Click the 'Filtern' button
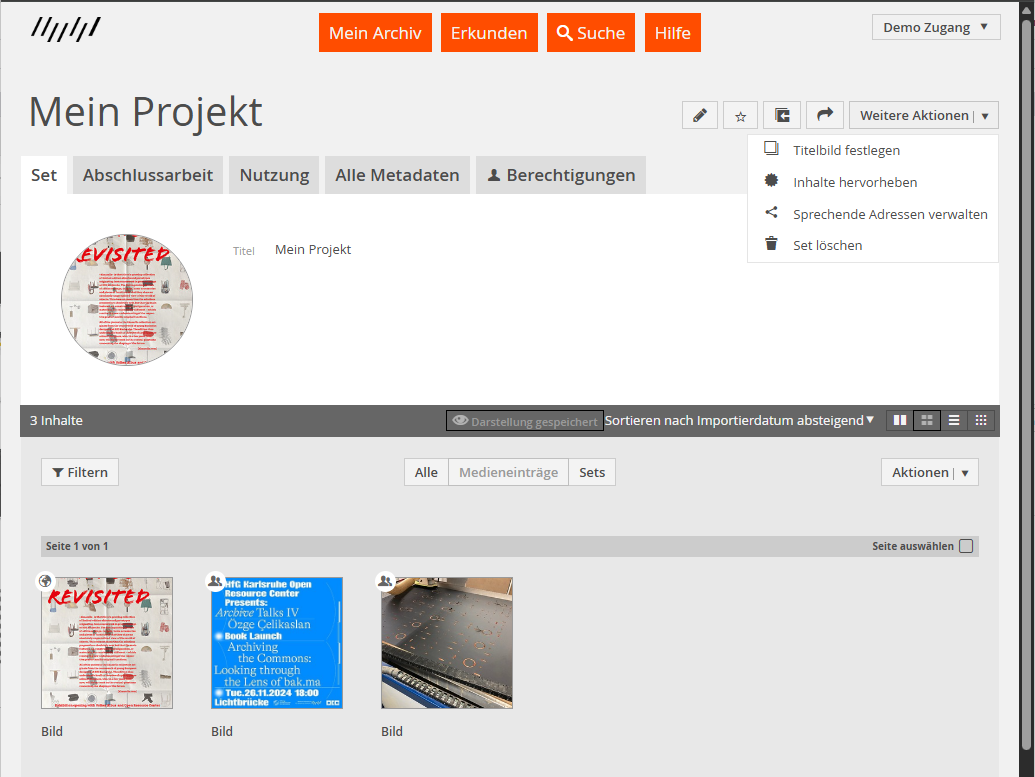 tap(80, 472)
